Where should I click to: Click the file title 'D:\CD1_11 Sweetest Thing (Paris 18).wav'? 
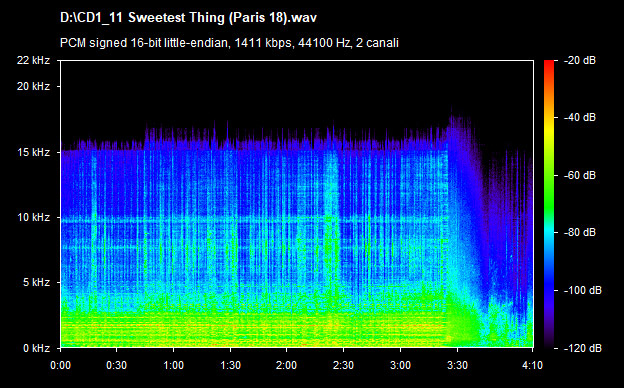point(188,18)
